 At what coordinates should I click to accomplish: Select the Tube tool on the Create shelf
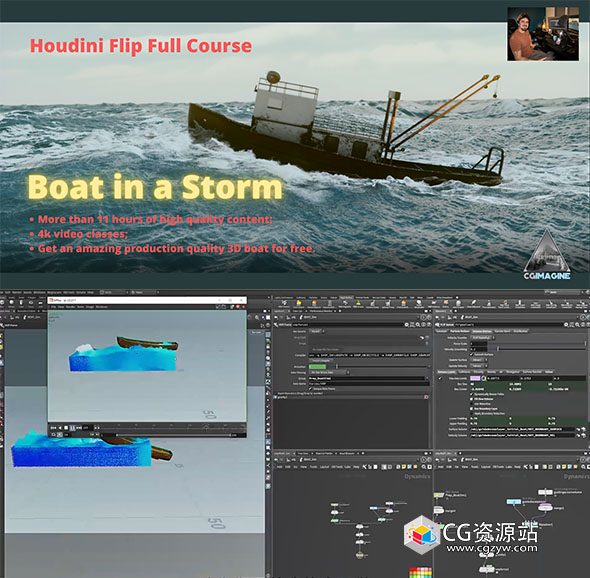(x=21, y=303)
